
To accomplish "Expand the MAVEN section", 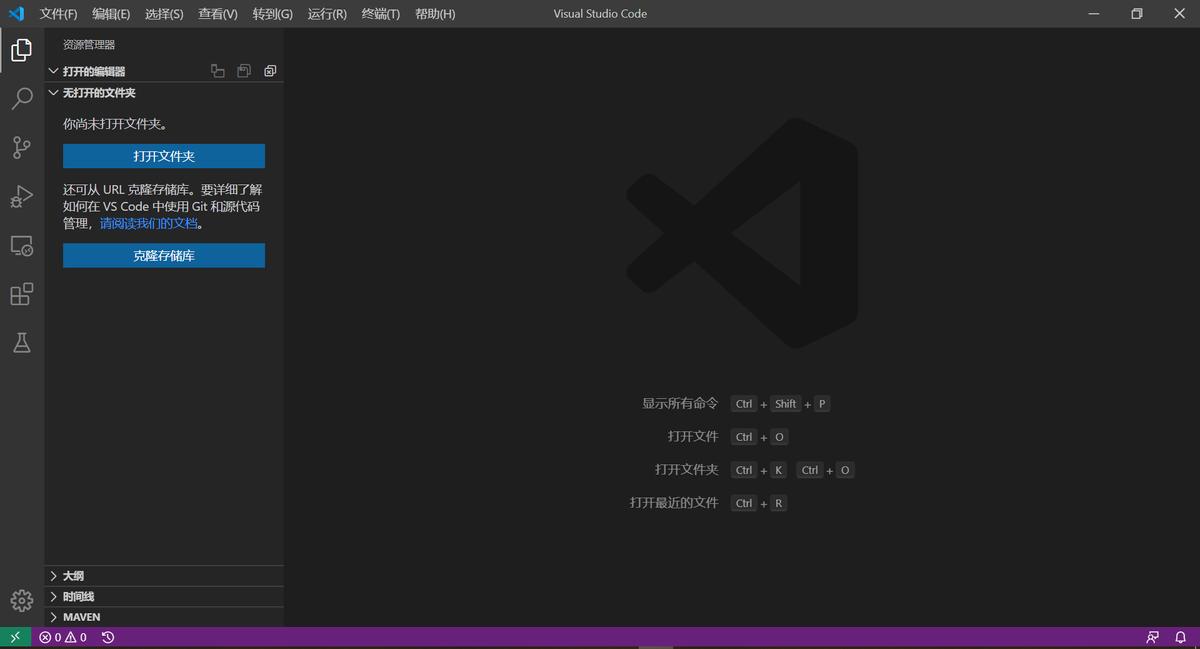I will coord(78,617).
